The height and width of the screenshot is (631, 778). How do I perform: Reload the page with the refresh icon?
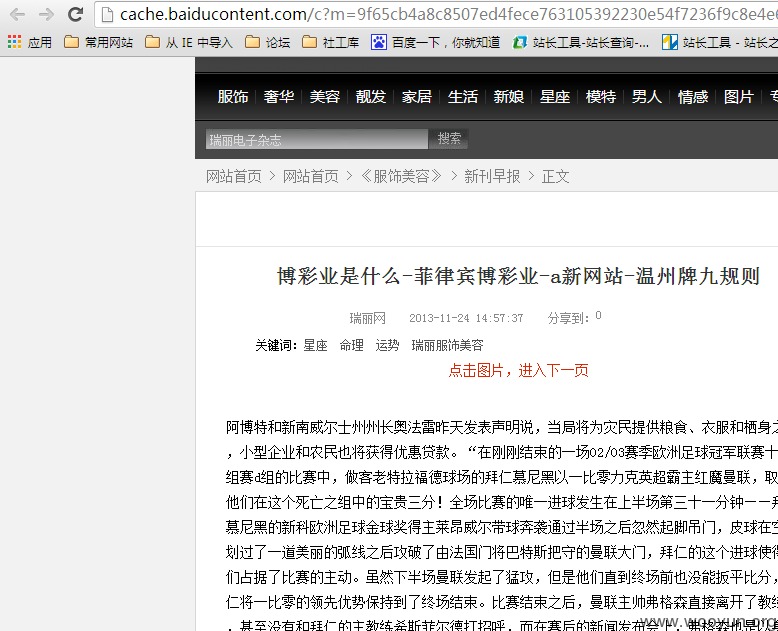pyautogui.click(x=75, y=14)
